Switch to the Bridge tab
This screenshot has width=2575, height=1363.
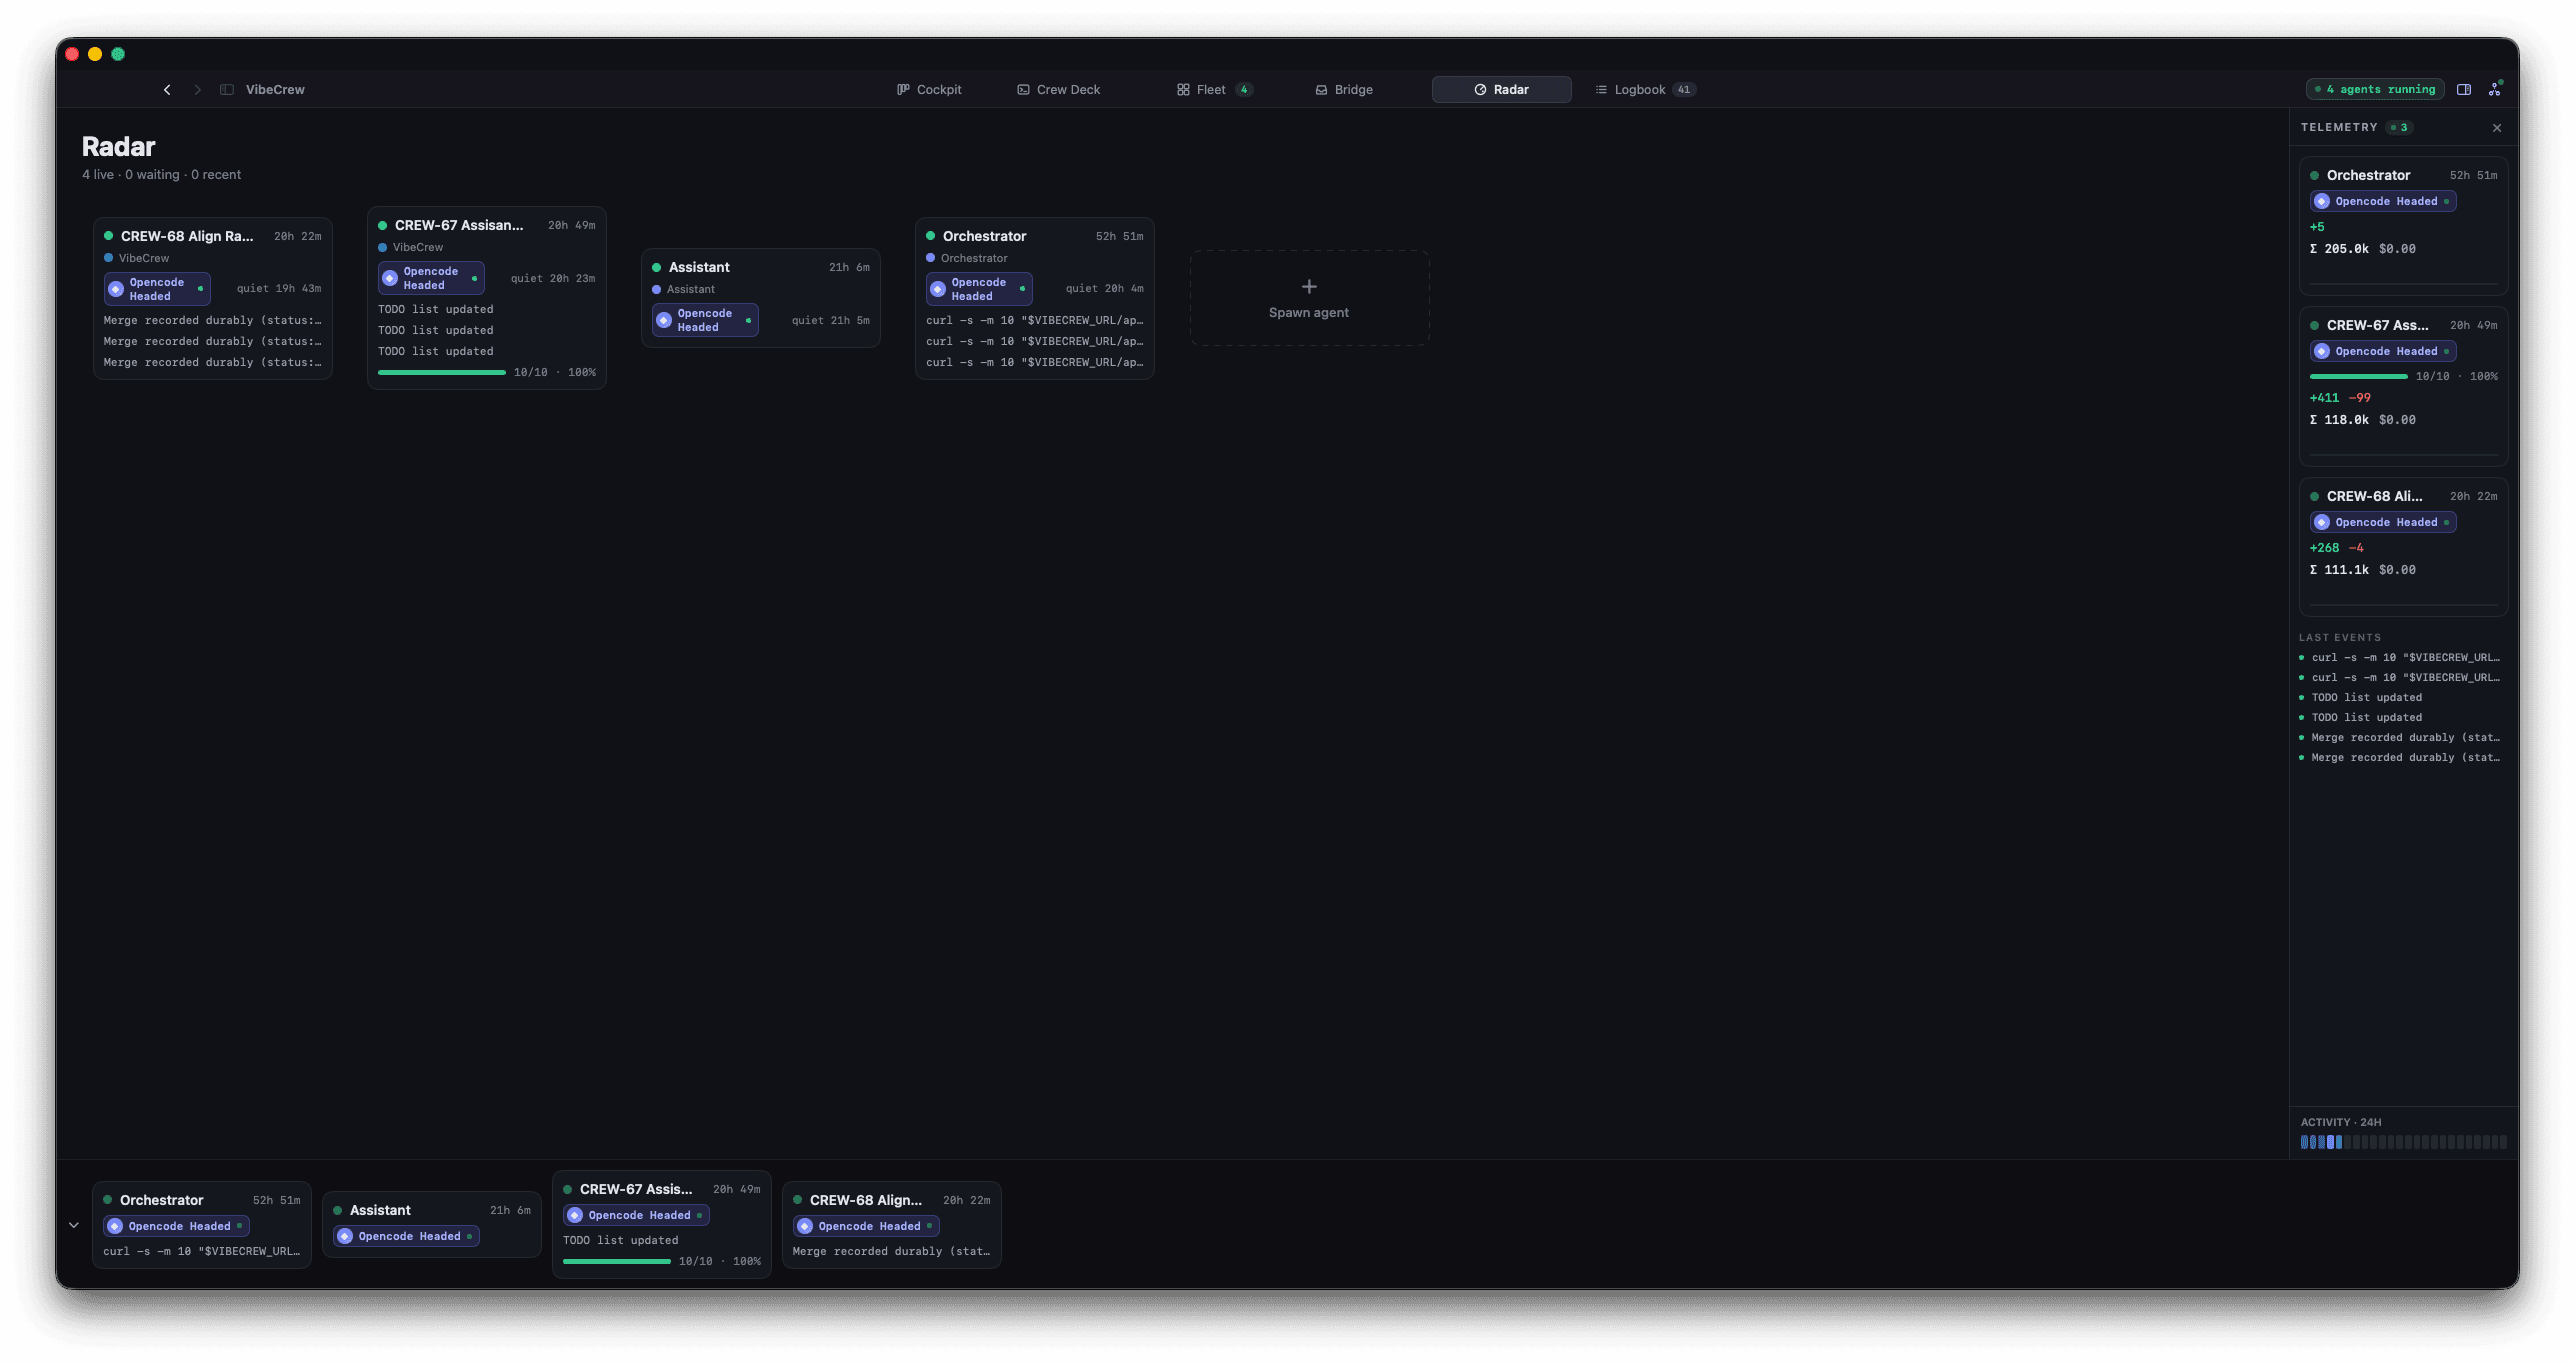[1344, 90]
